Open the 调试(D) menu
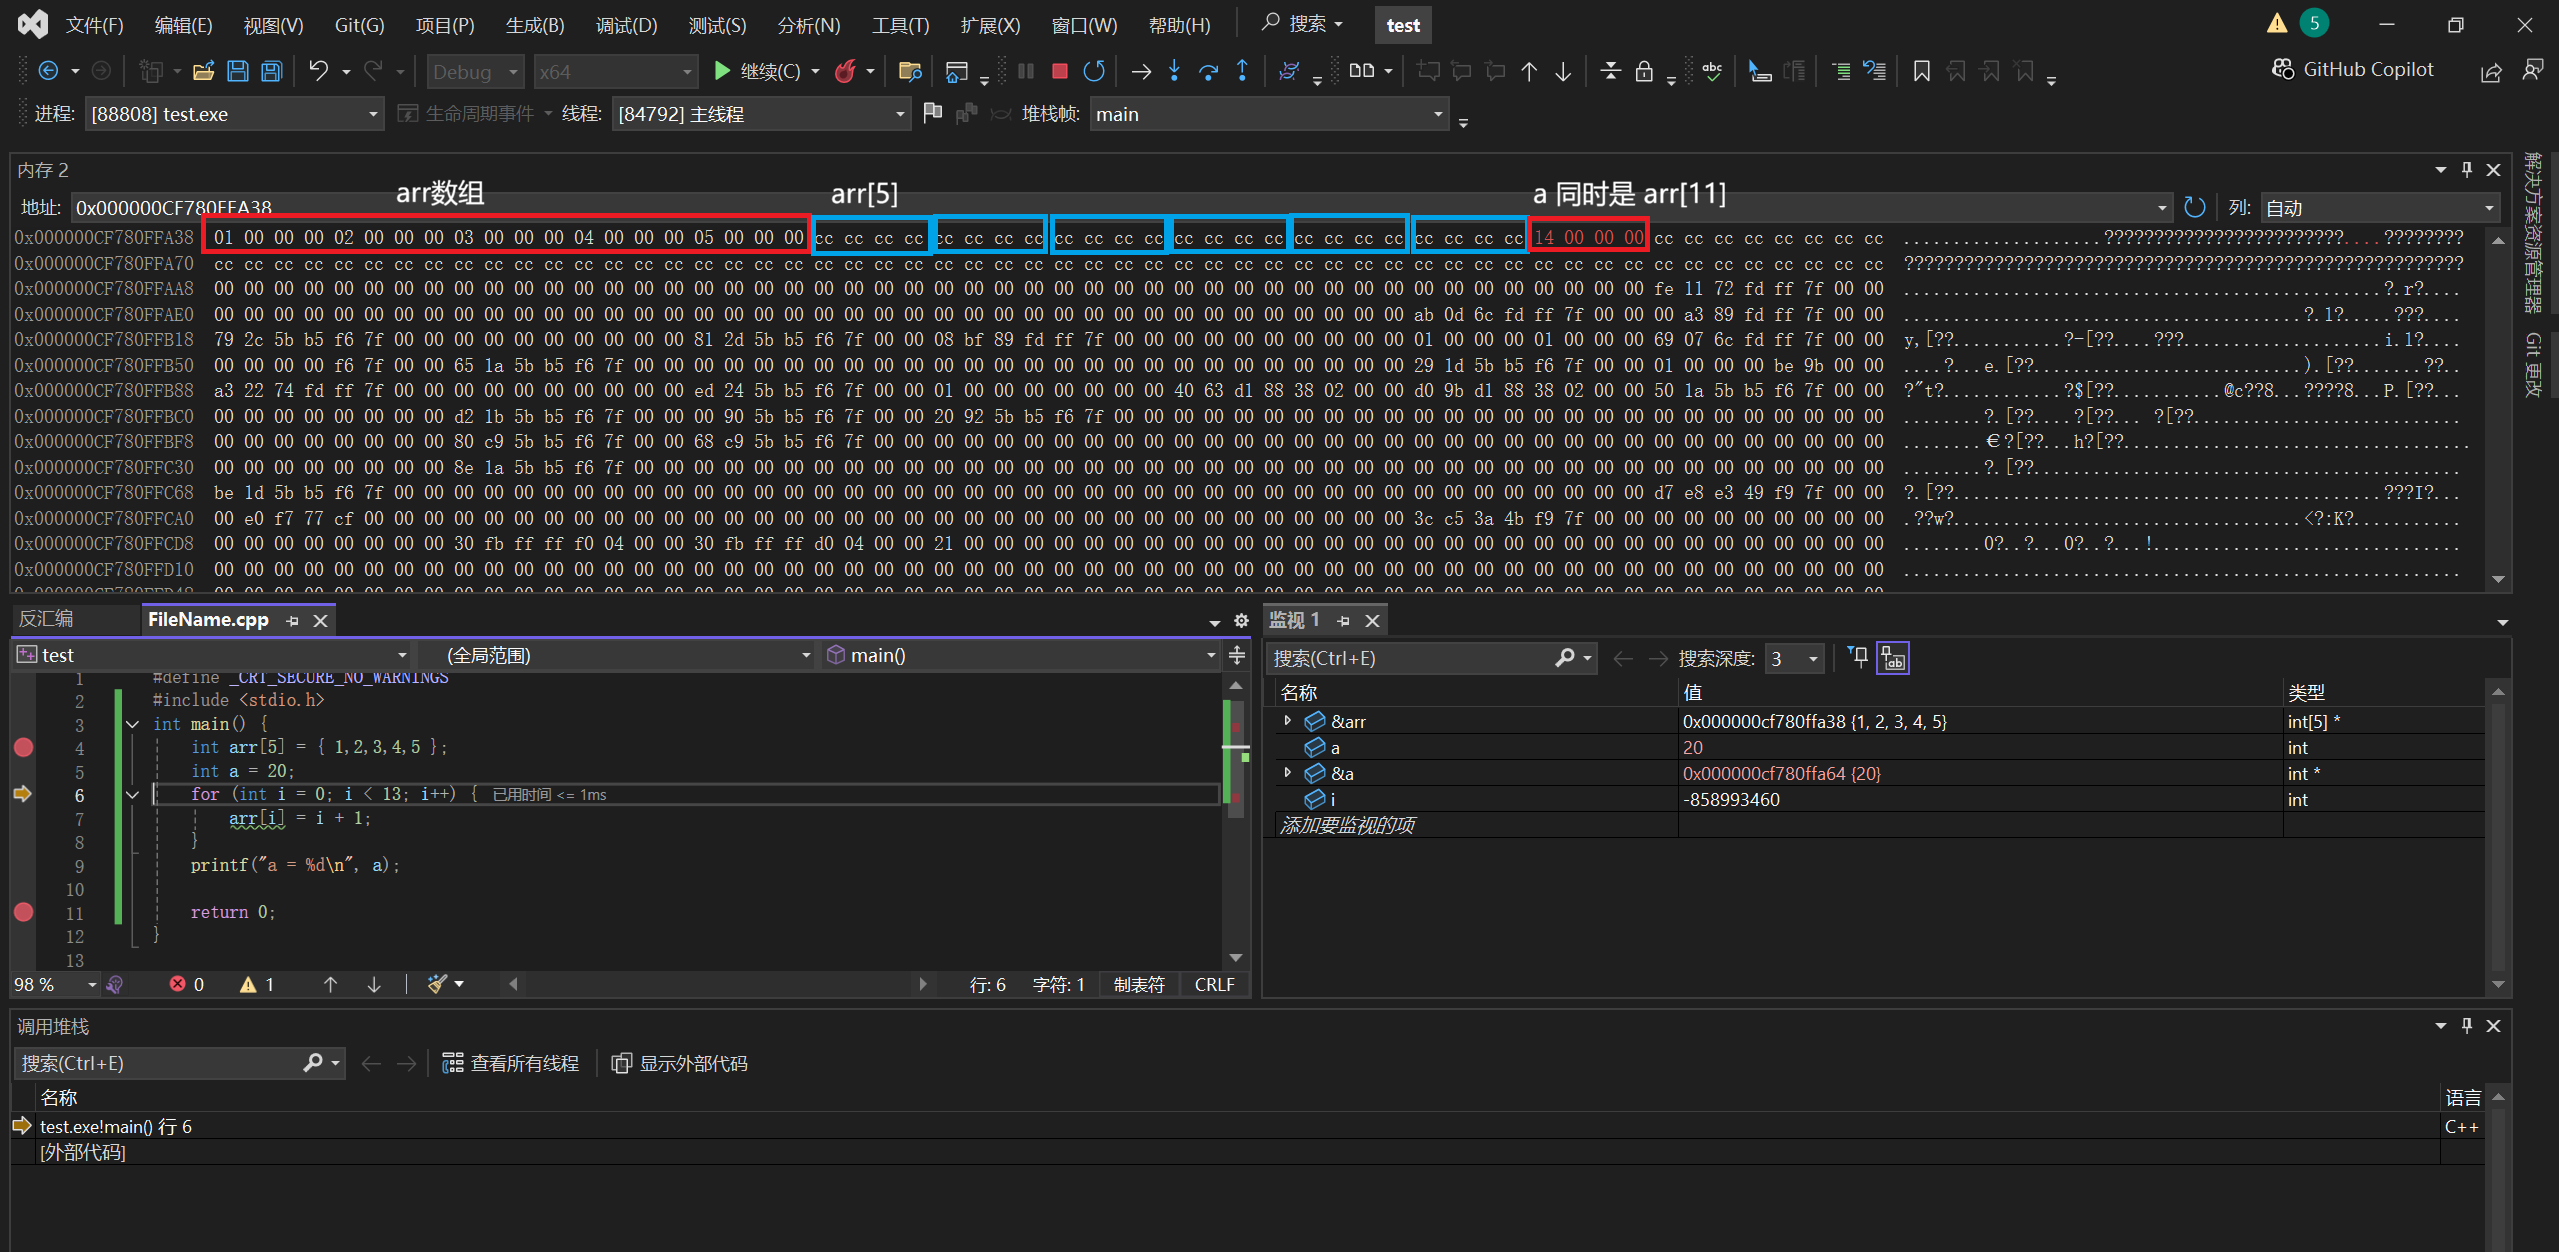This screenshot has height=1252, width=2559. [626, 25]
